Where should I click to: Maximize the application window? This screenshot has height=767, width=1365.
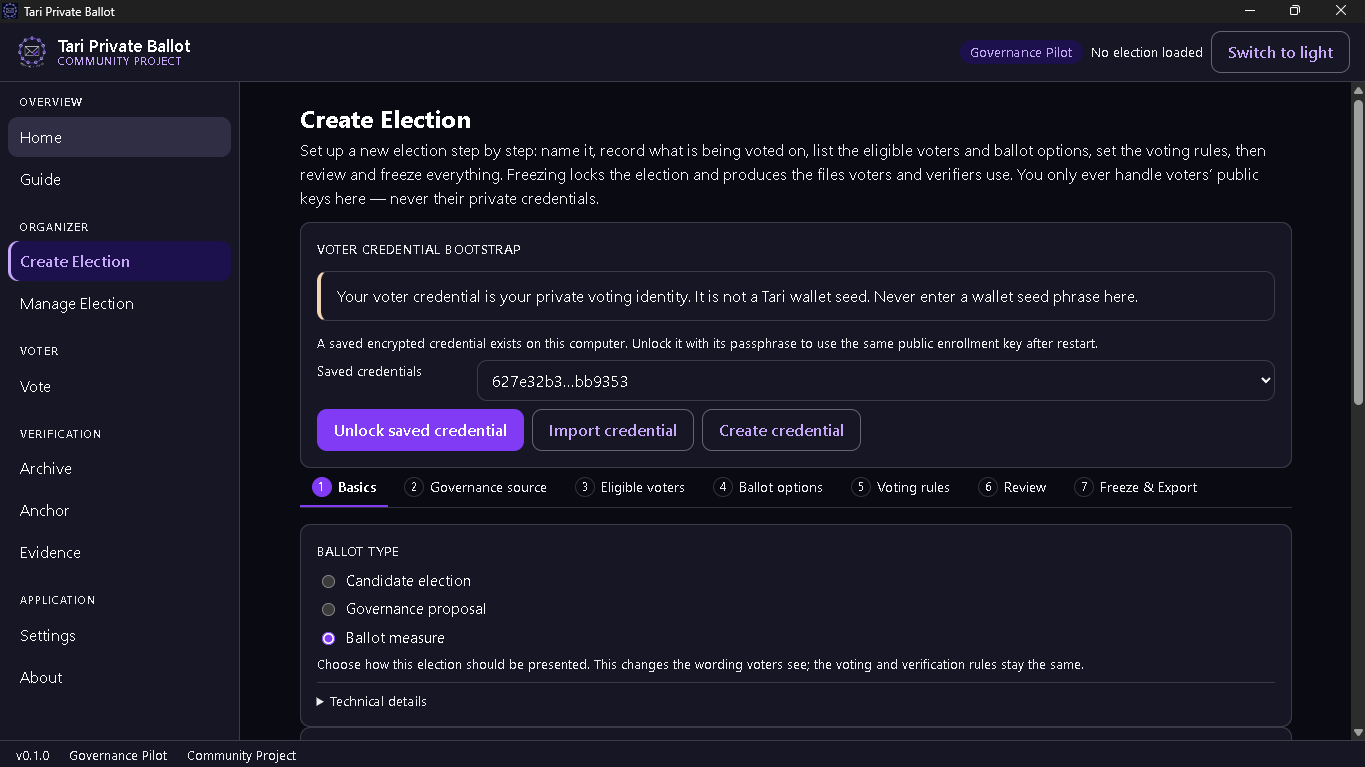point(1295,11)
